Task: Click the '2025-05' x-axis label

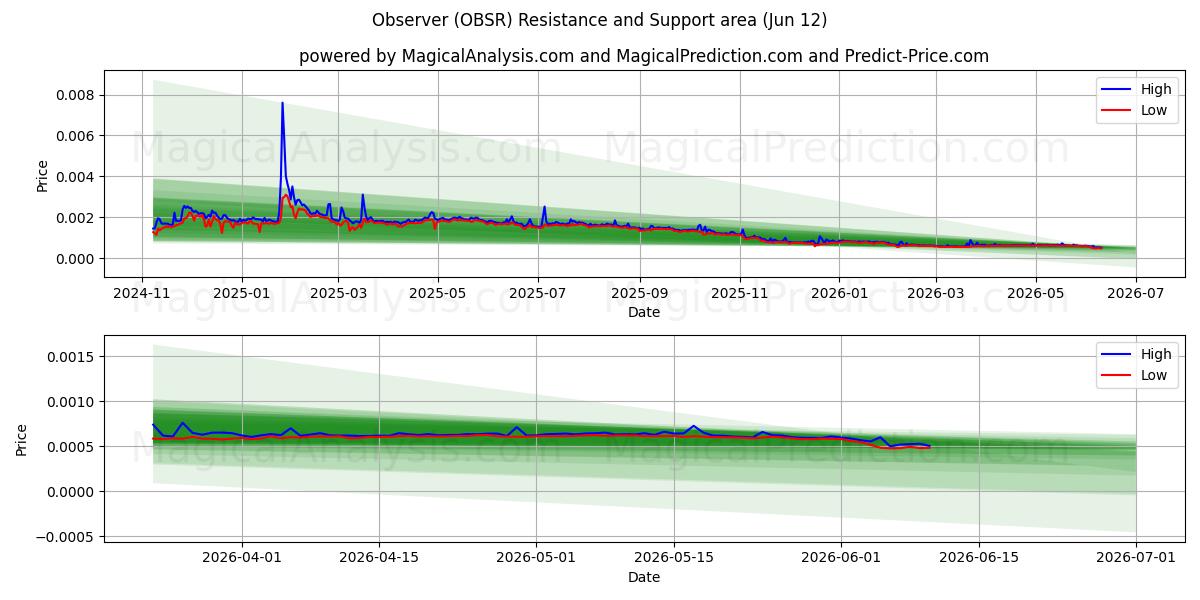Action: coord(437,293)
